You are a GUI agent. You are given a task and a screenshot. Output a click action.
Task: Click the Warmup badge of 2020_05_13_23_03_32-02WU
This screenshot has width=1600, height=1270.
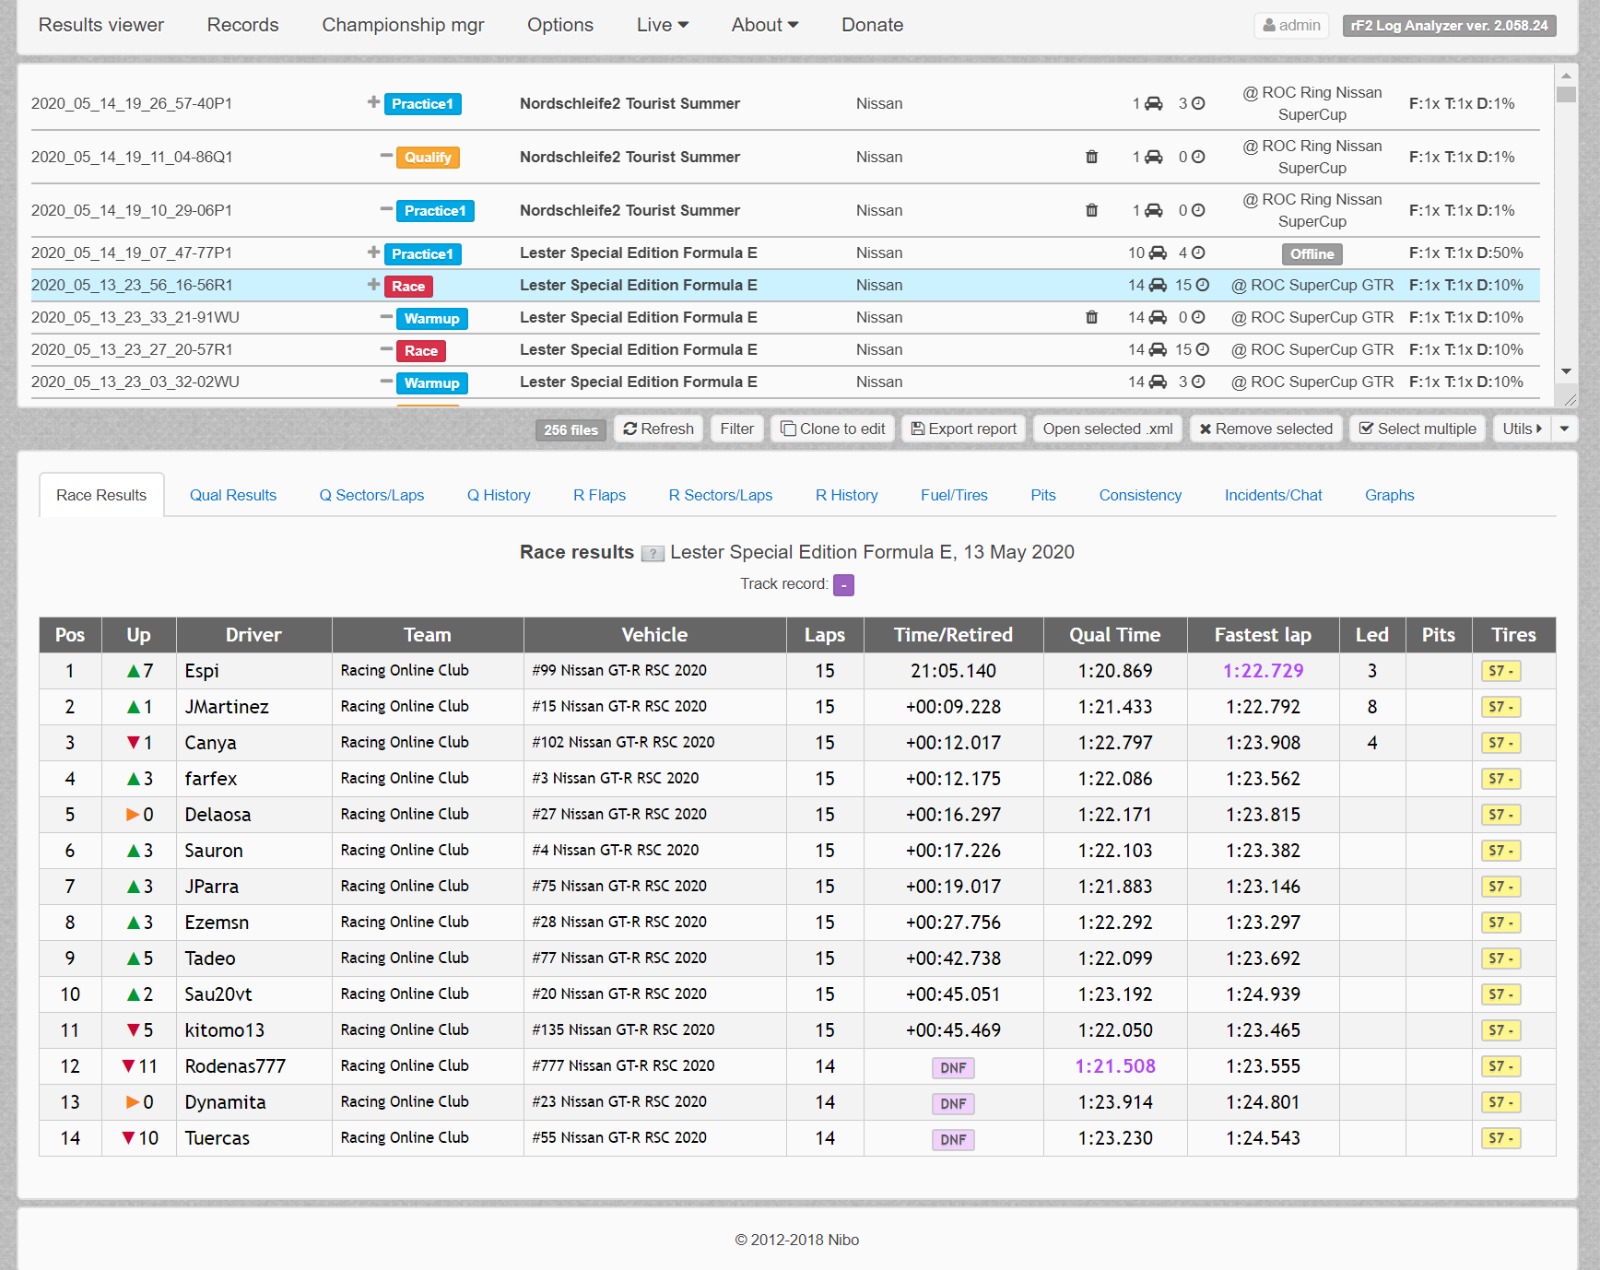pyautogui.click(x=431, y=383)
